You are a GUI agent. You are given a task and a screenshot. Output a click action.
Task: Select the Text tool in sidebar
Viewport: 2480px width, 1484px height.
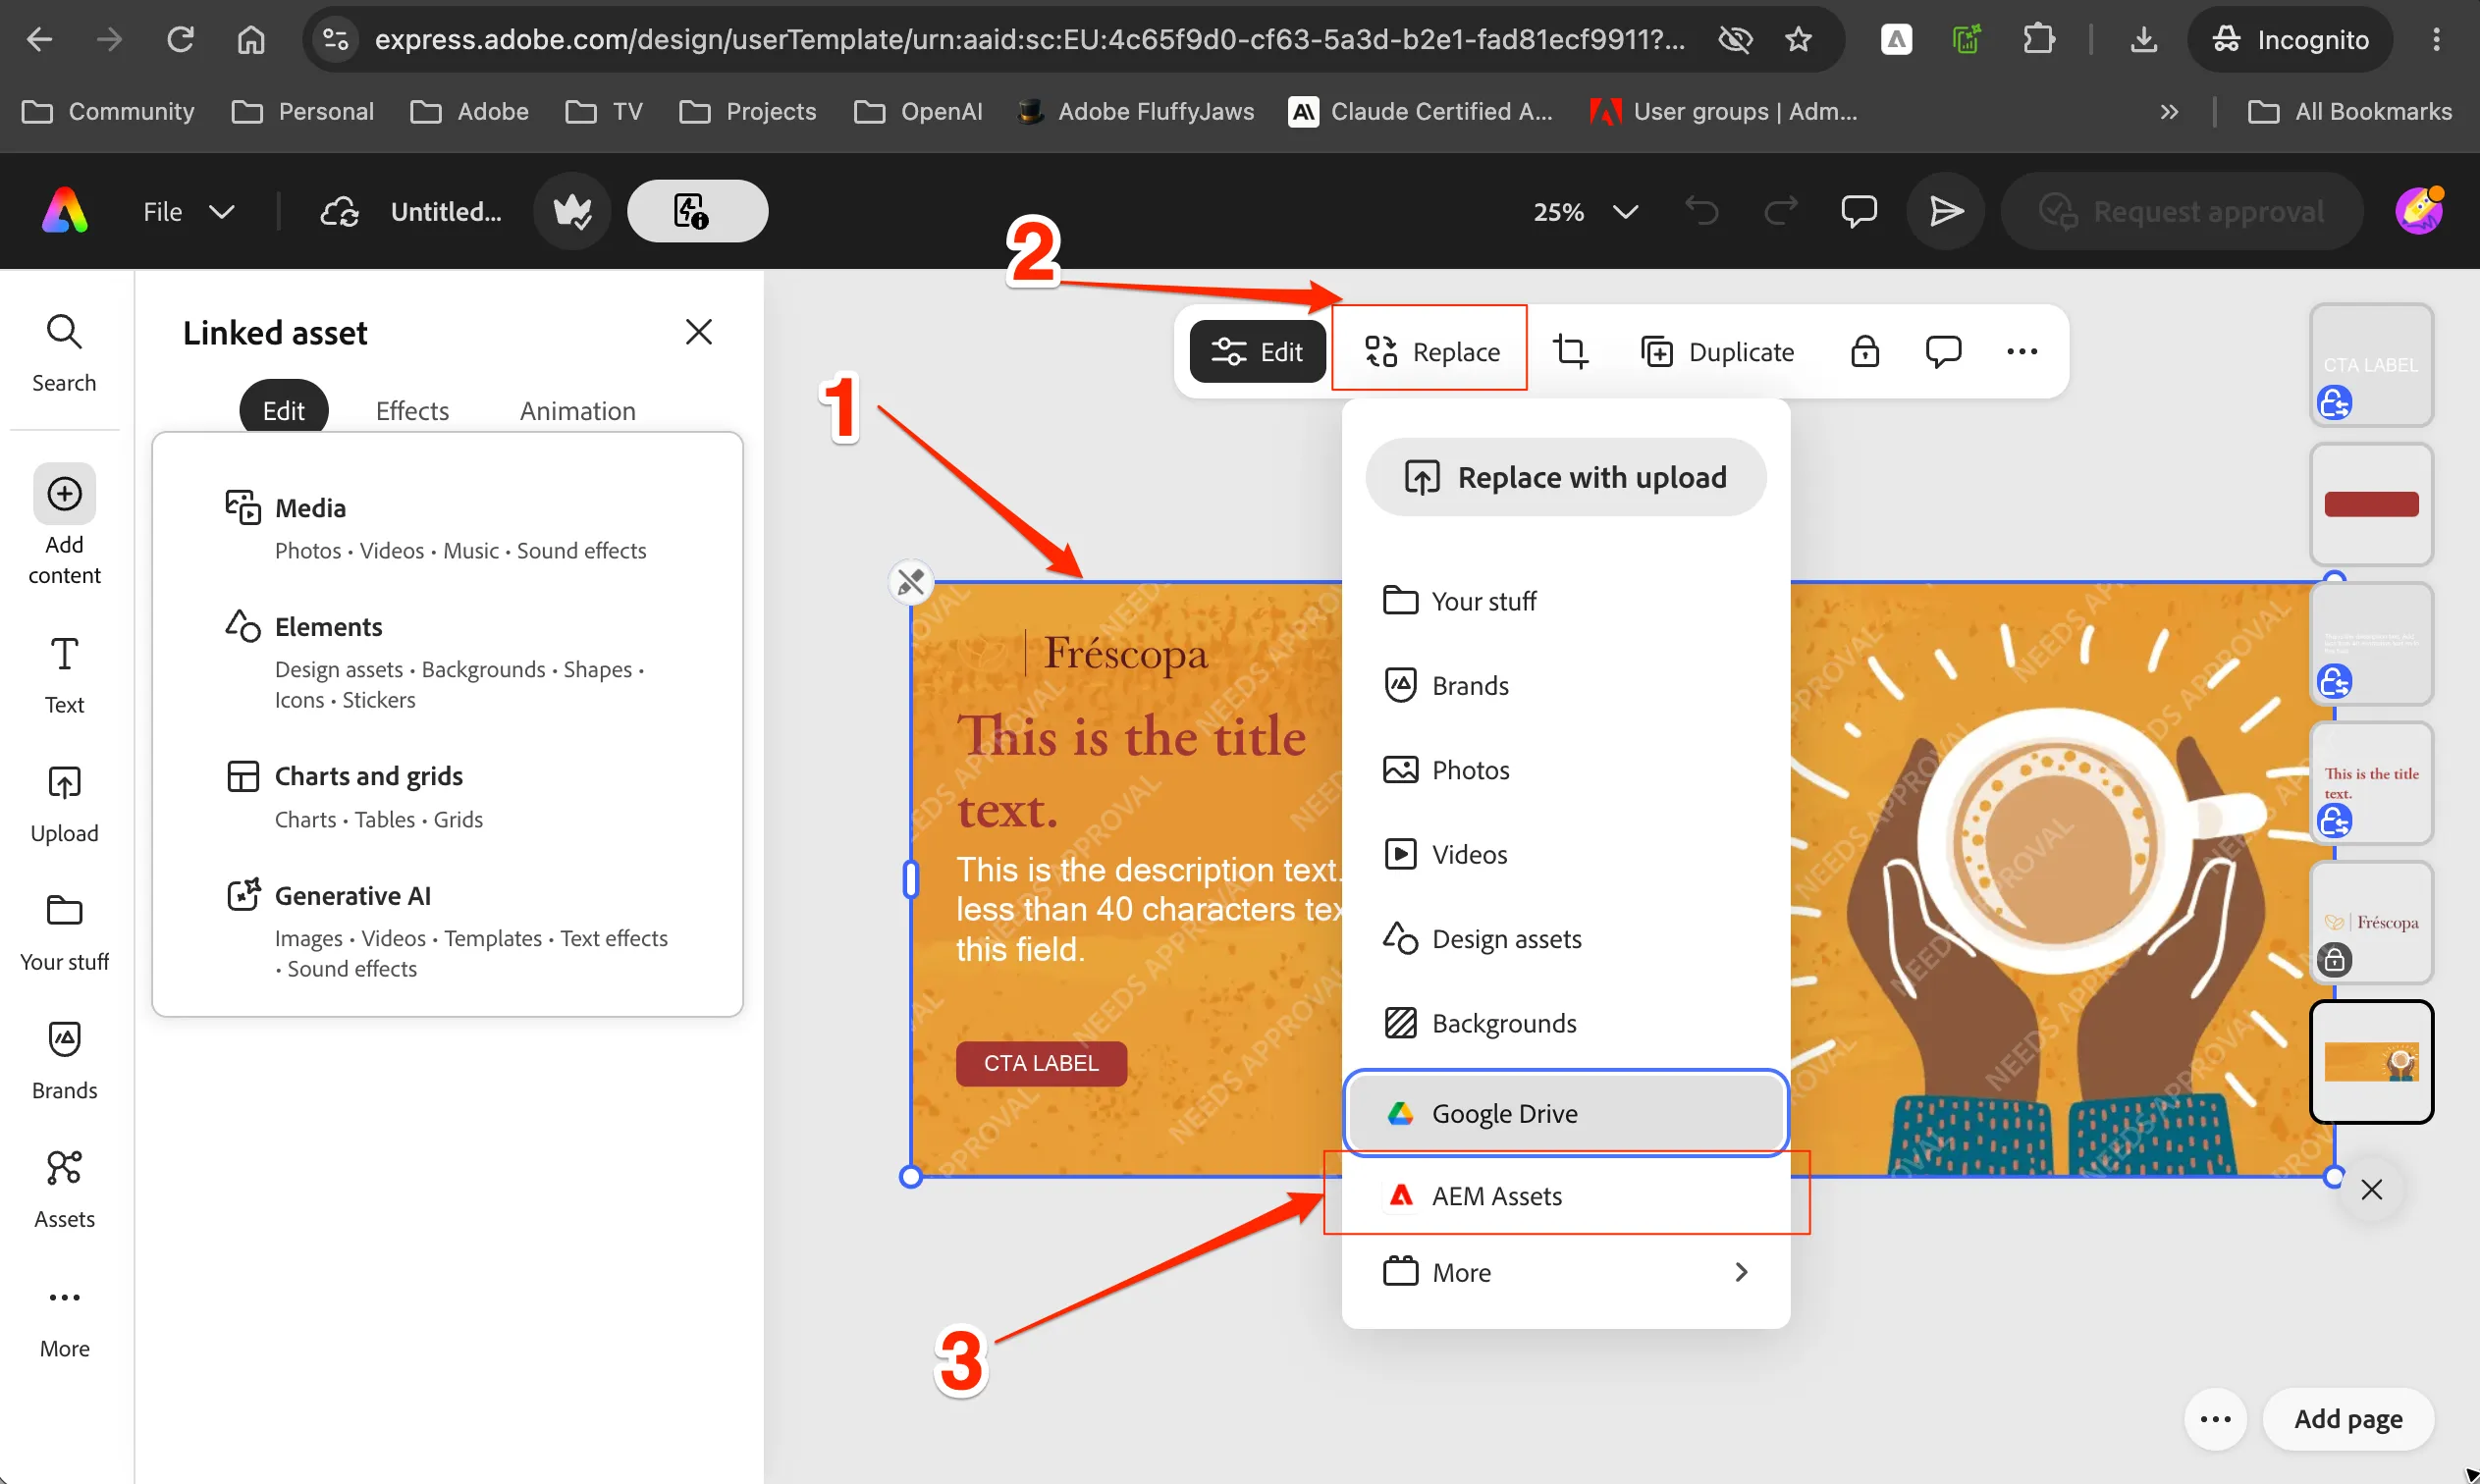64,676
